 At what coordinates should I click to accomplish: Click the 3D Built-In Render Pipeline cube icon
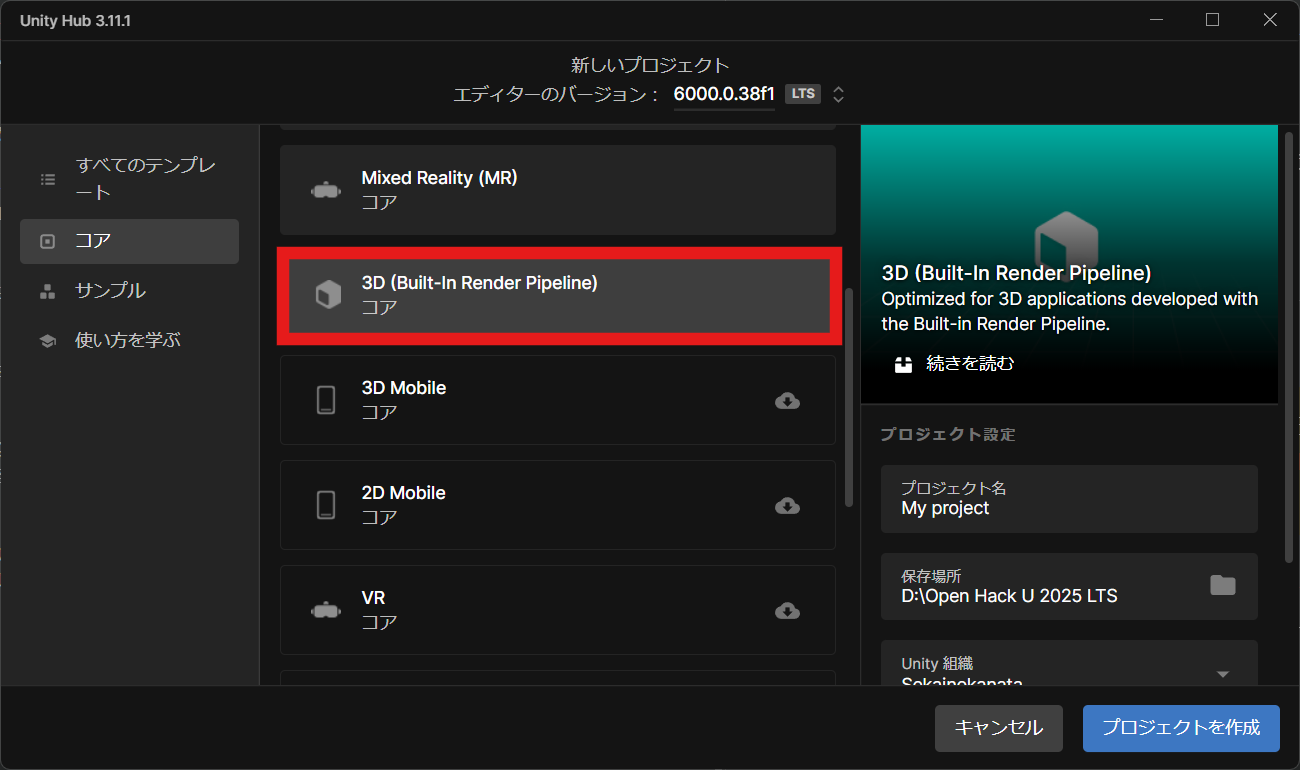coord(328,295)
